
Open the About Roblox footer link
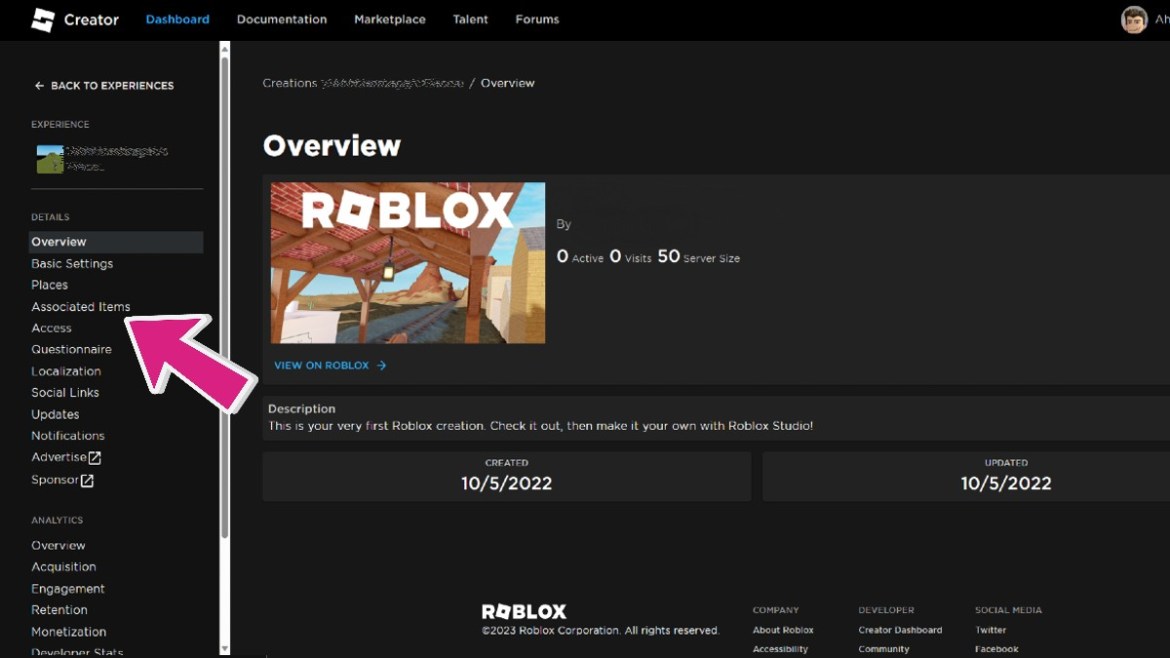(782, 630)
